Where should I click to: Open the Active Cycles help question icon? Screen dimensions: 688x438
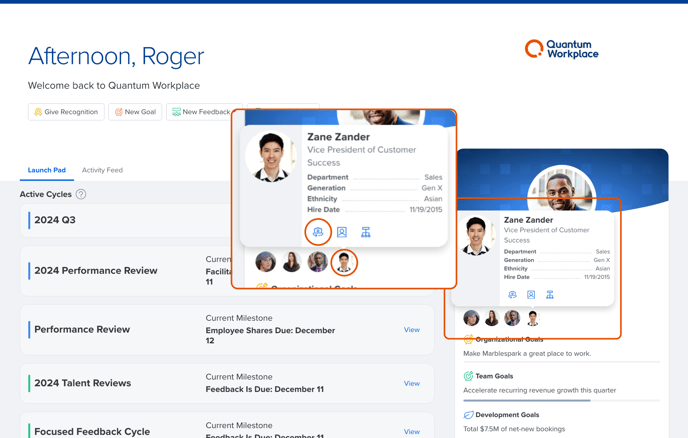pyautogui.click(x=81, y=194)
